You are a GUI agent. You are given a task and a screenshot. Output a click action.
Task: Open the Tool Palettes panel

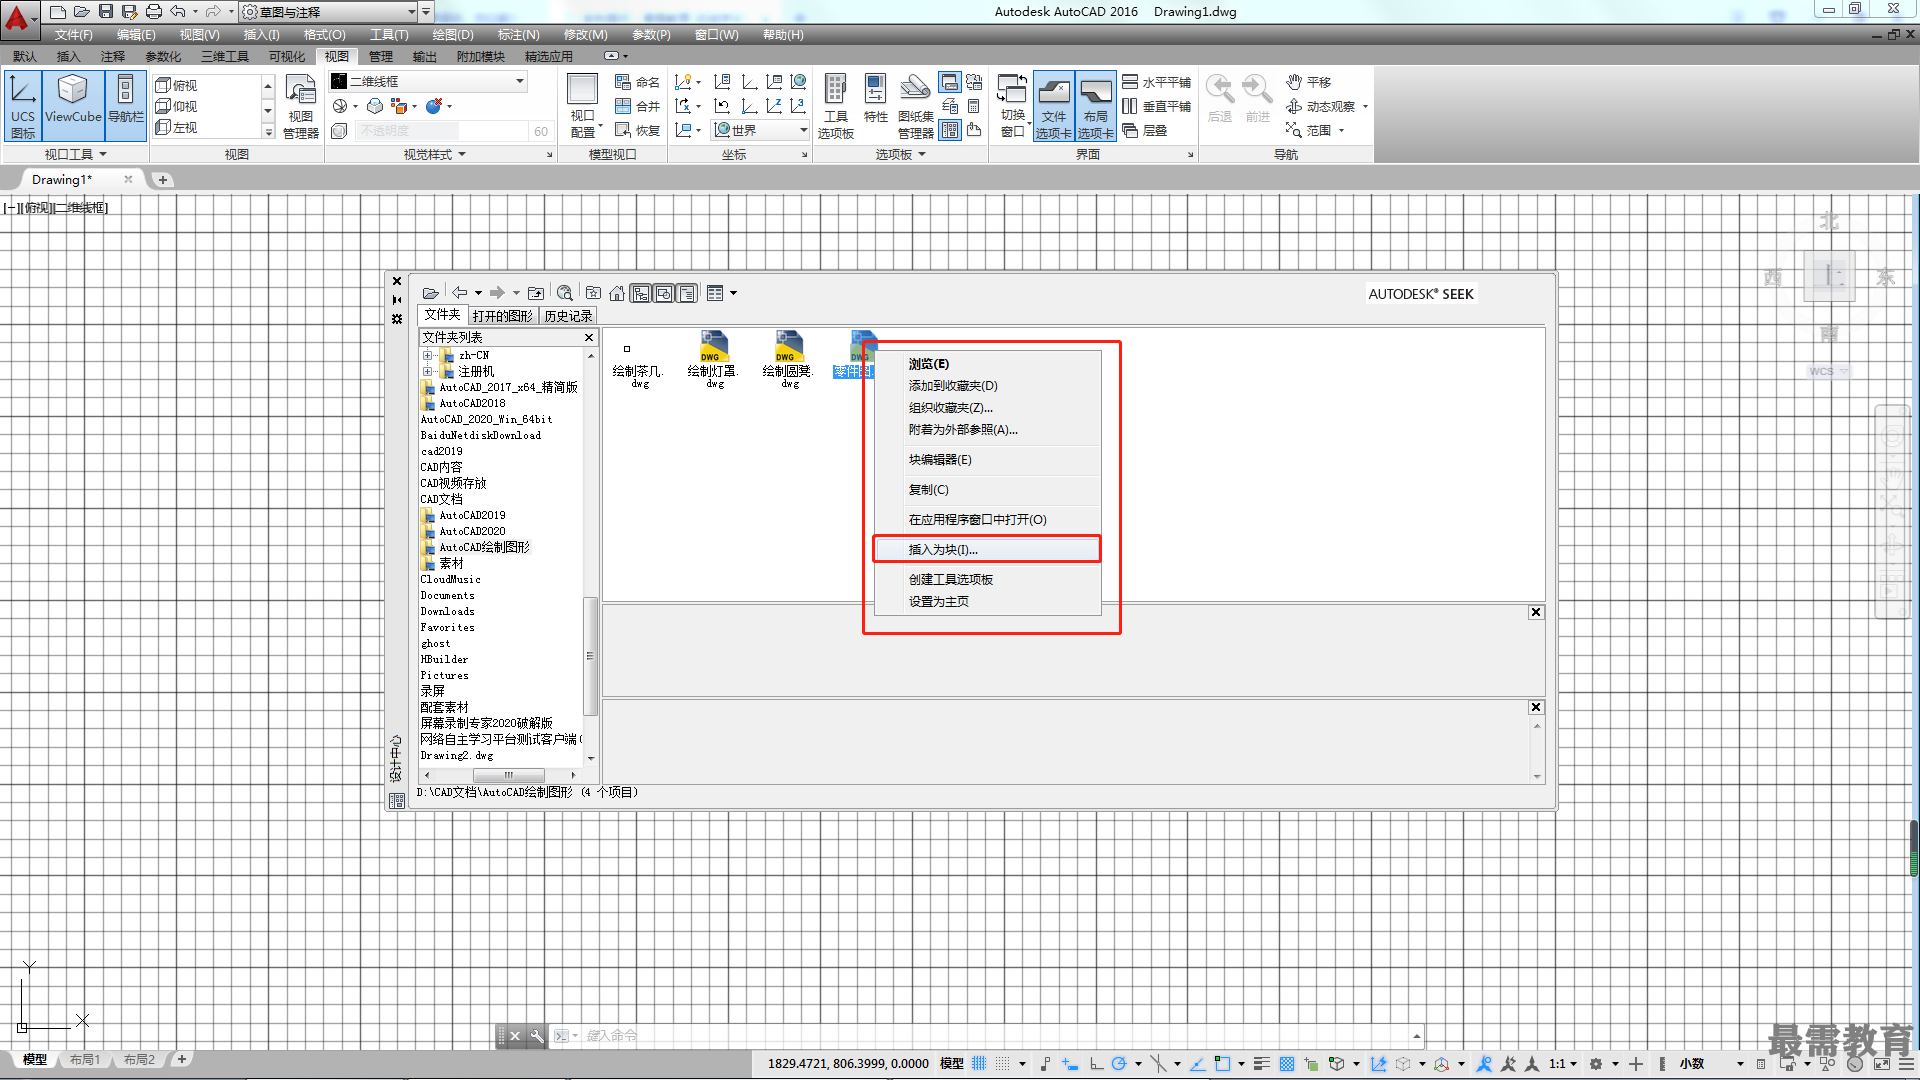click(x=836, y=106)
